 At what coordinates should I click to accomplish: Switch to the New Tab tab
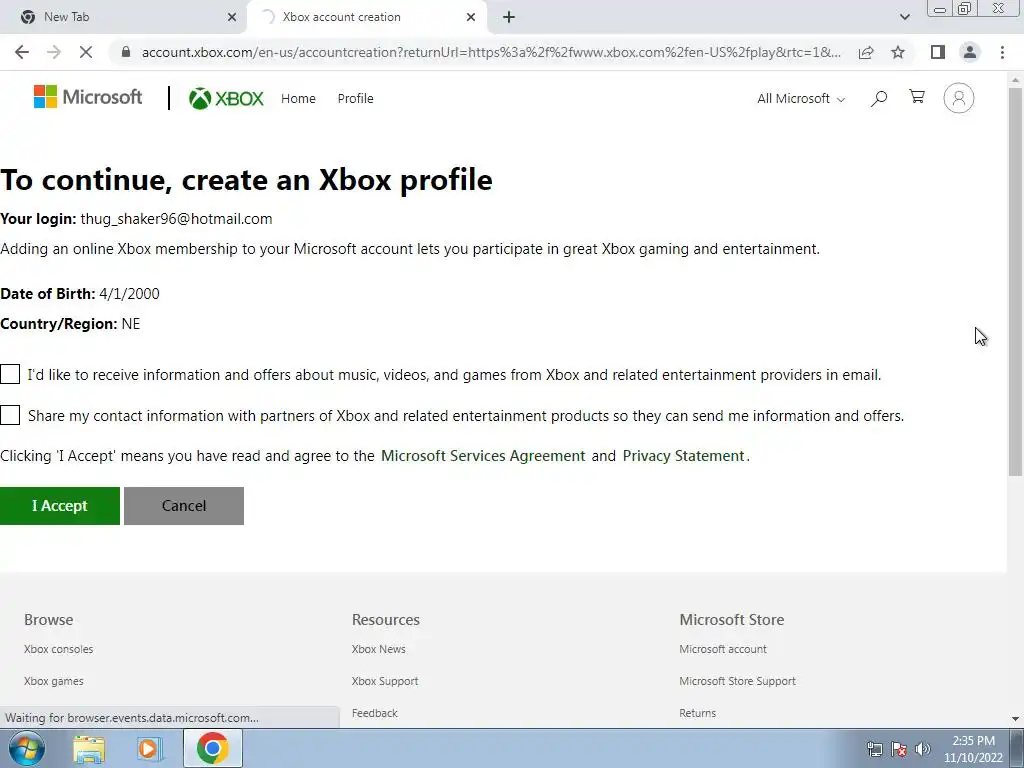[x=124, y=17]
